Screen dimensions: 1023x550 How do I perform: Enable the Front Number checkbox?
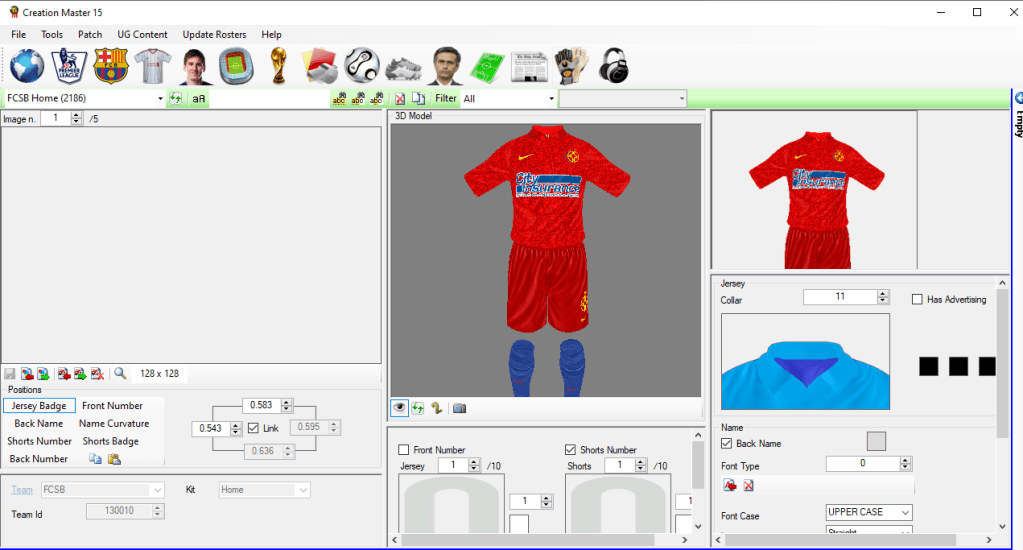click(404, 450)
